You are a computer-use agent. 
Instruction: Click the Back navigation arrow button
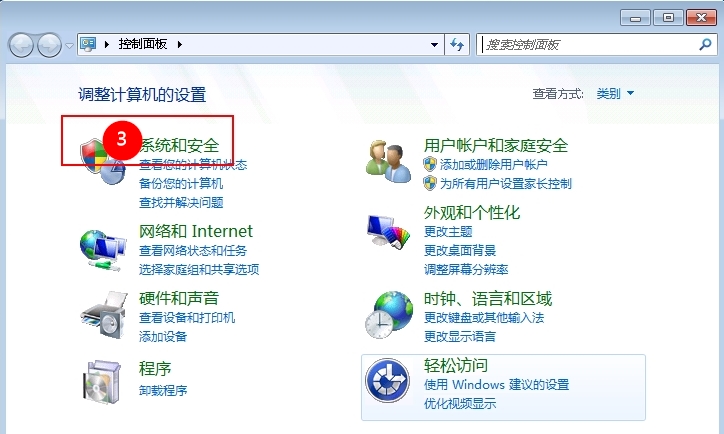click(21, 45)
